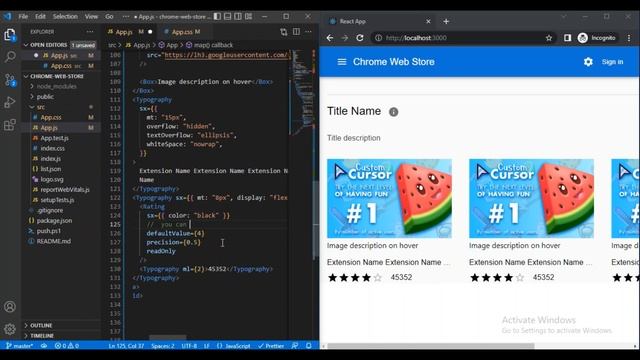Toggle primary side bar layout icon
The image size is (640, 360).
(x=217, y=16)
